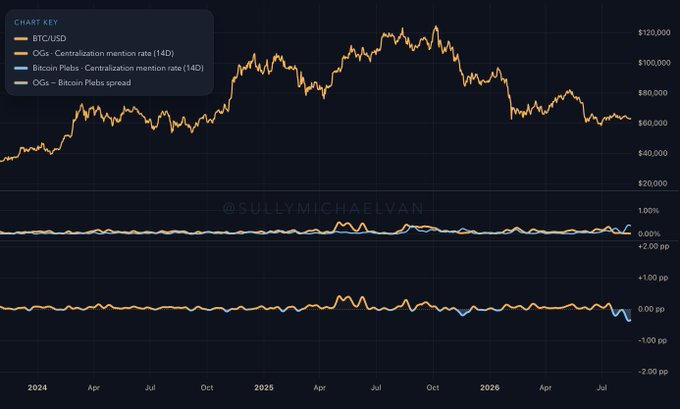Click the 2026 year label on time axis

490,388
